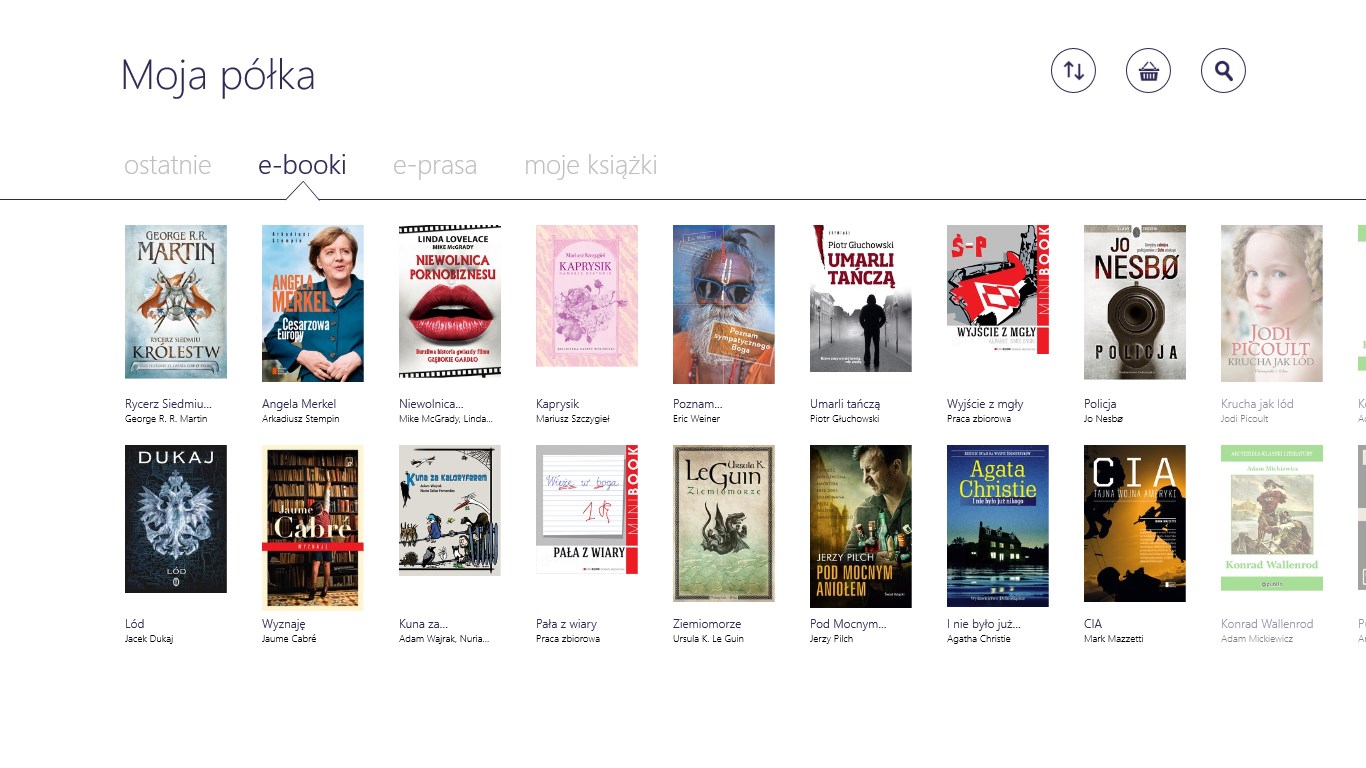Image resolution: width=1366 pixels, height=768 pixels.
Task: Click author name Jodi Picoult
Action: [x=1245, y=419]
